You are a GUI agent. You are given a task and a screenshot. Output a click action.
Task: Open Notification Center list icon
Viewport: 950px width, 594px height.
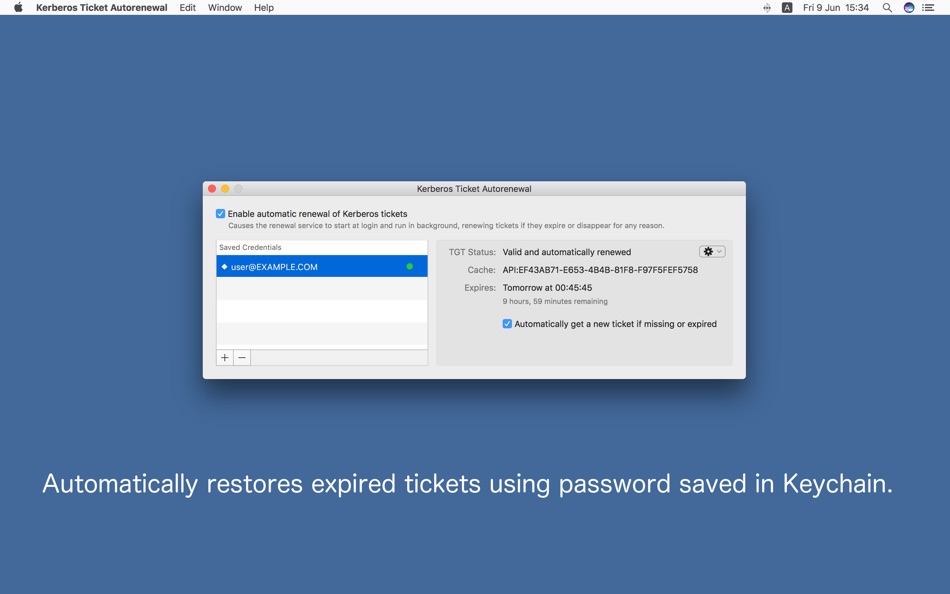[928, 7]
